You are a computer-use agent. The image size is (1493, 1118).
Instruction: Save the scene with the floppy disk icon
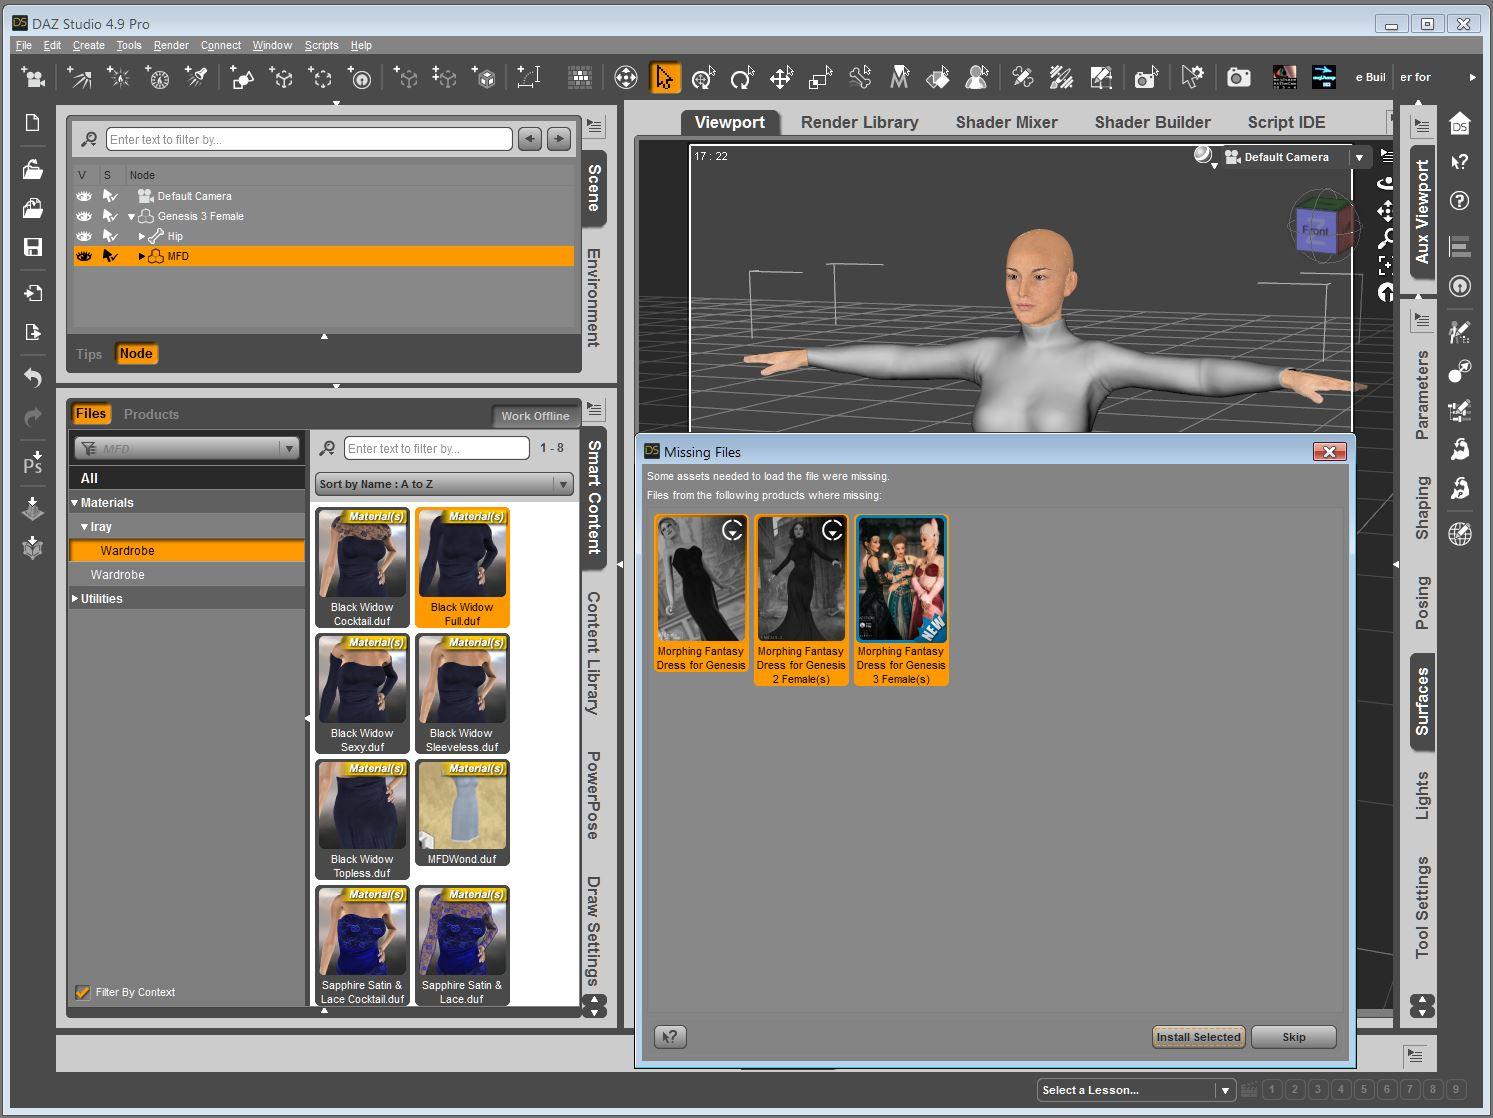(32, 247)
